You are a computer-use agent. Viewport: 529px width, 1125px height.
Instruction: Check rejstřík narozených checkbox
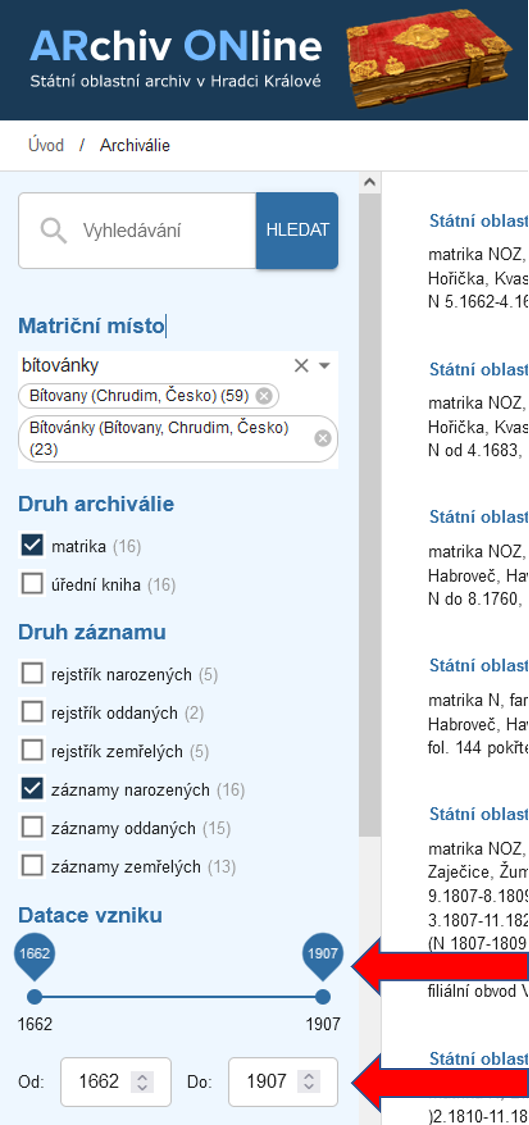point(32,674)
